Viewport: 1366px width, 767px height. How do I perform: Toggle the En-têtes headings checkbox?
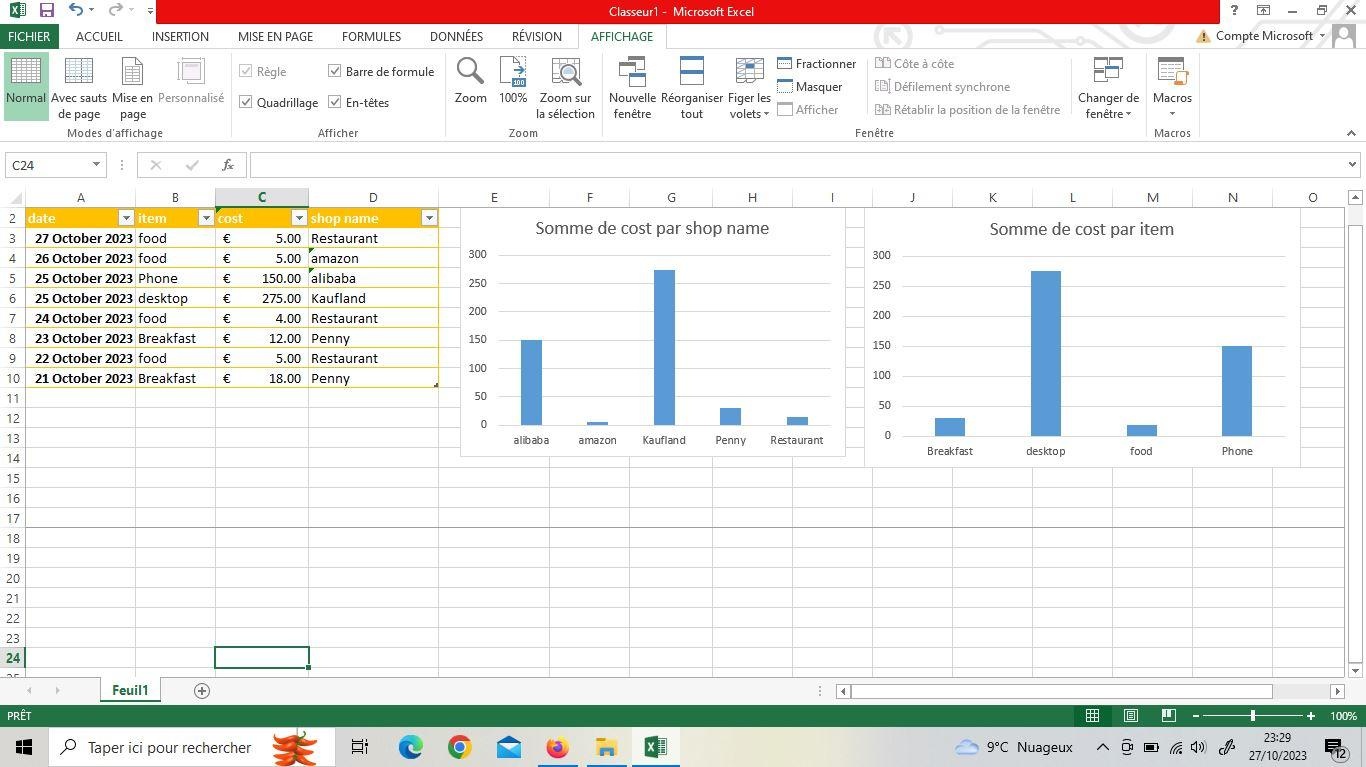pos(335,102)
